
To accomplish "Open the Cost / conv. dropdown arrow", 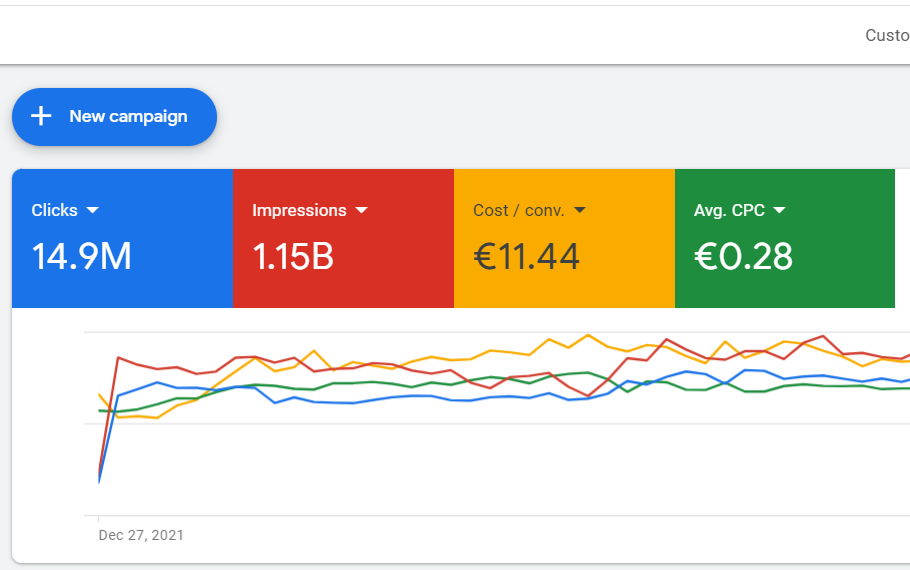I will (x=580, y=210).
